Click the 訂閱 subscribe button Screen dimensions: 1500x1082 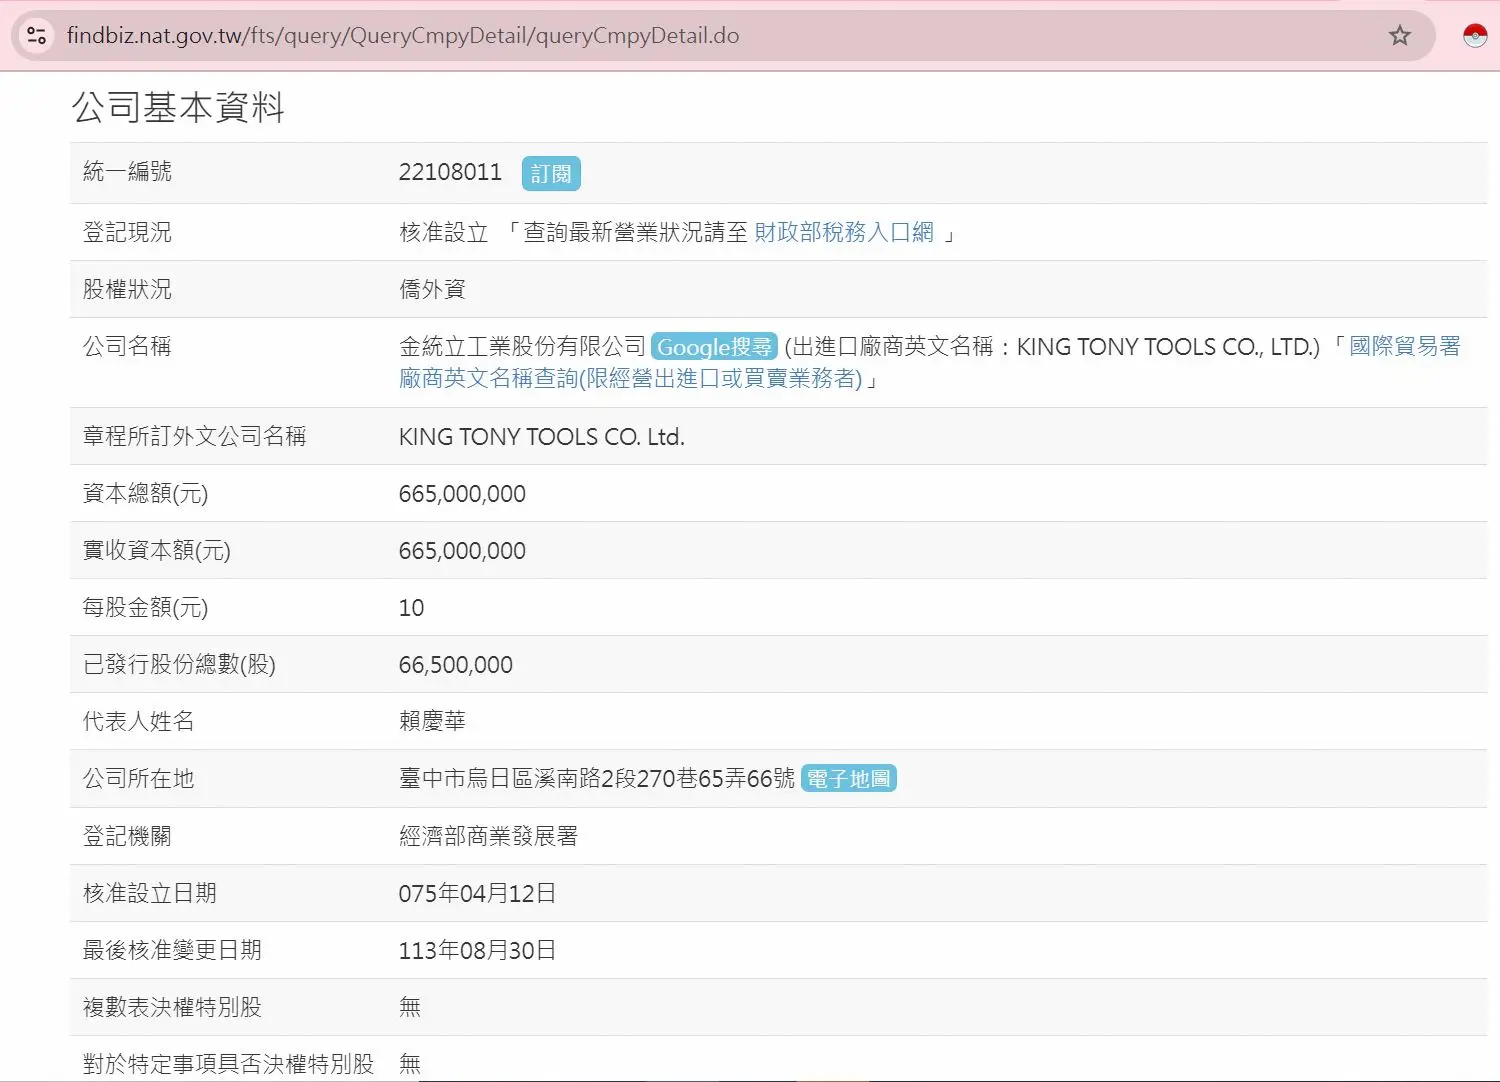pyautogui.click(x=551, y=174)
